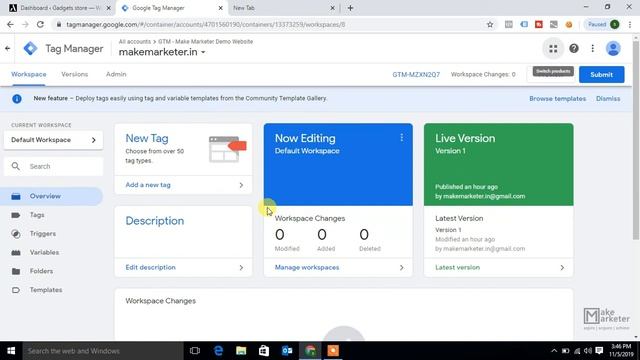Click the Browse templates link
640x360 pixels.
click(x=558, y=99)
